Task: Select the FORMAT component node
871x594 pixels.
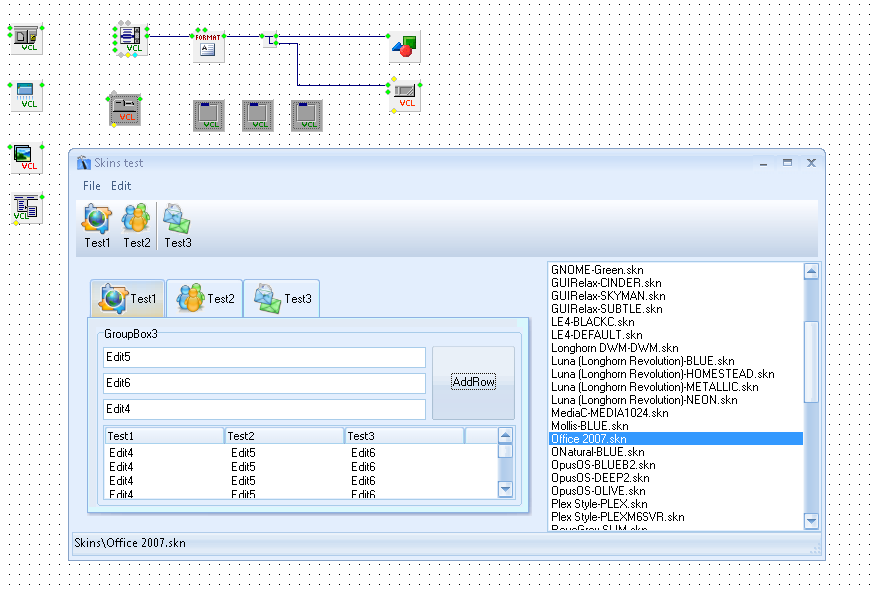Action: pos(208,46)
